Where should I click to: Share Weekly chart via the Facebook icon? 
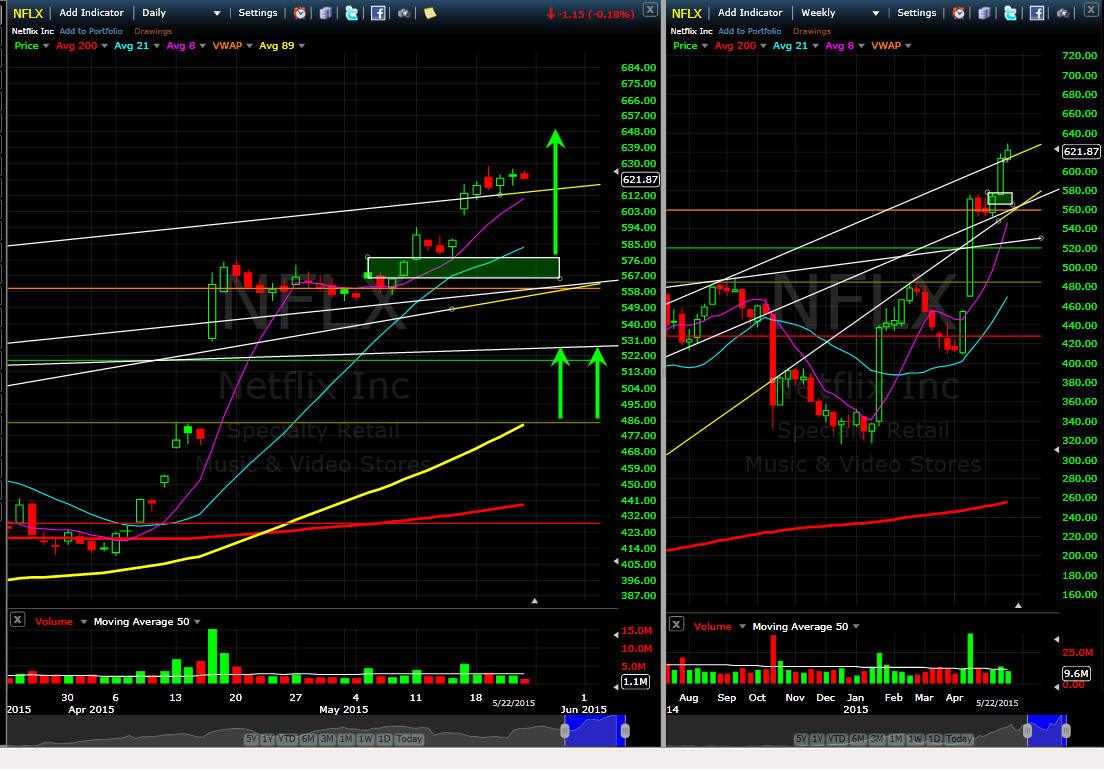1036,13
